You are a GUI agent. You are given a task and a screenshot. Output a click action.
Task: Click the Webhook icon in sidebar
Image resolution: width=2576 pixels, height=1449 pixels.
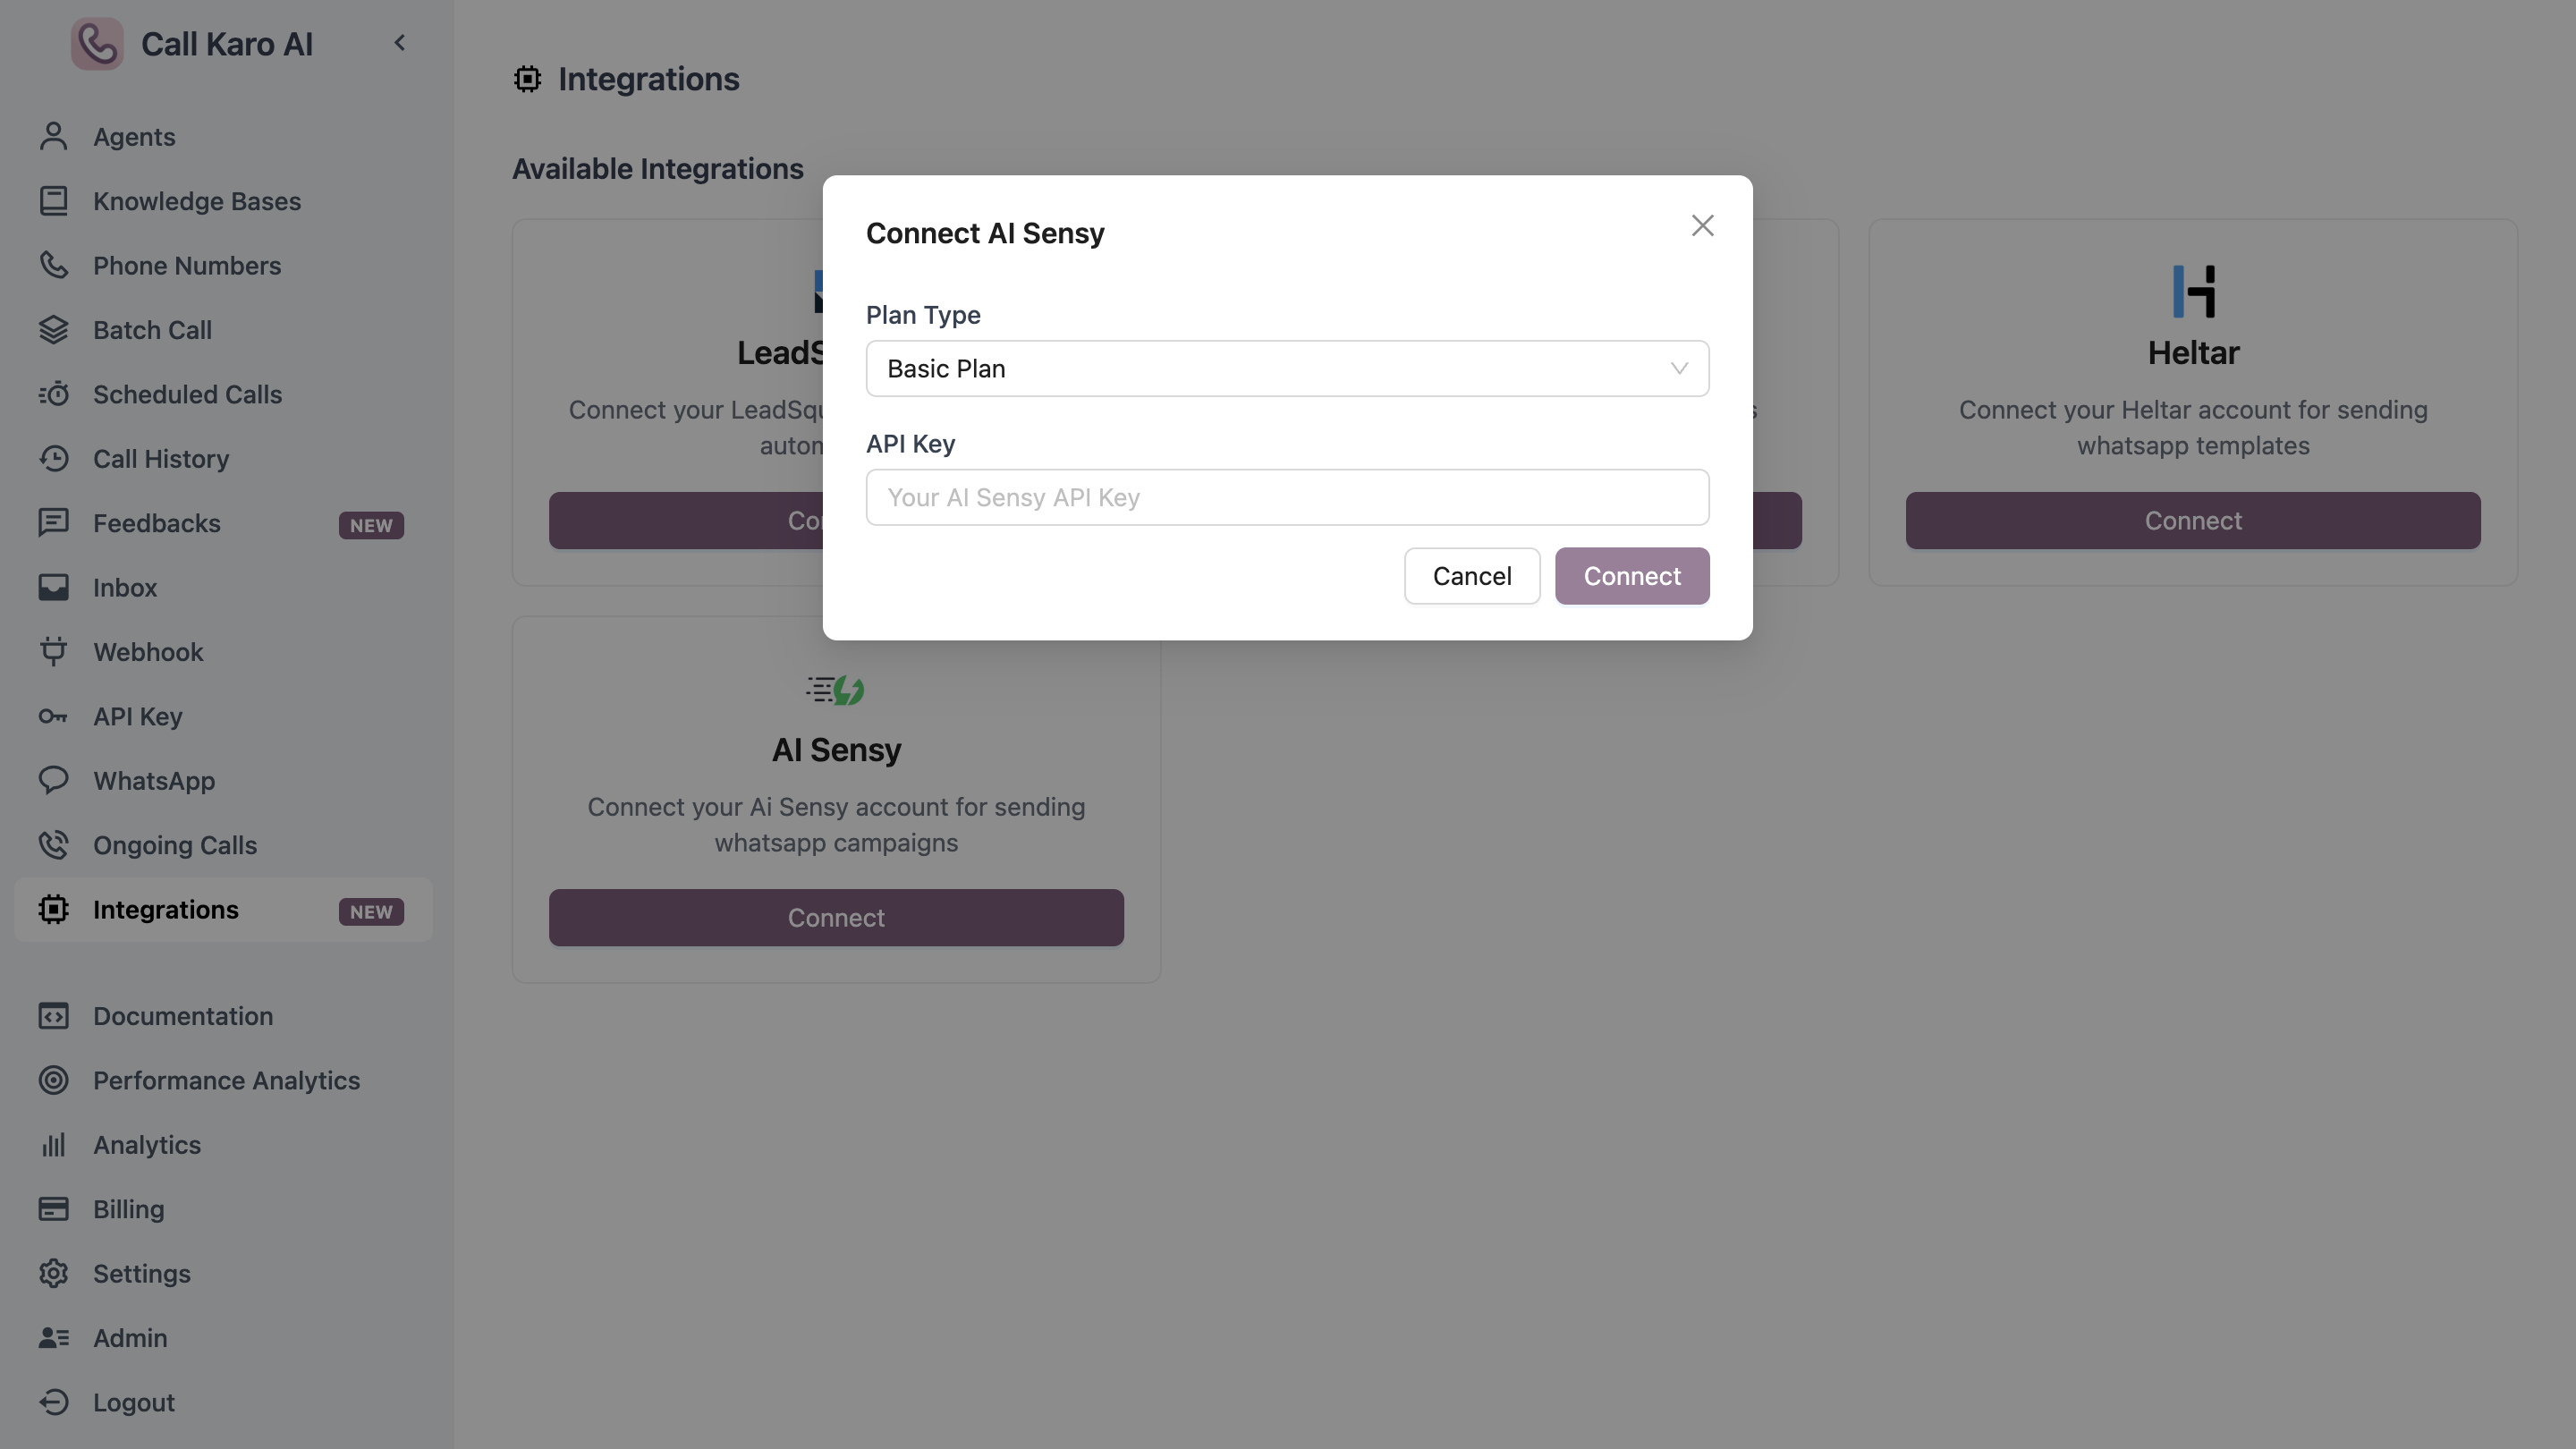point(53,651)
